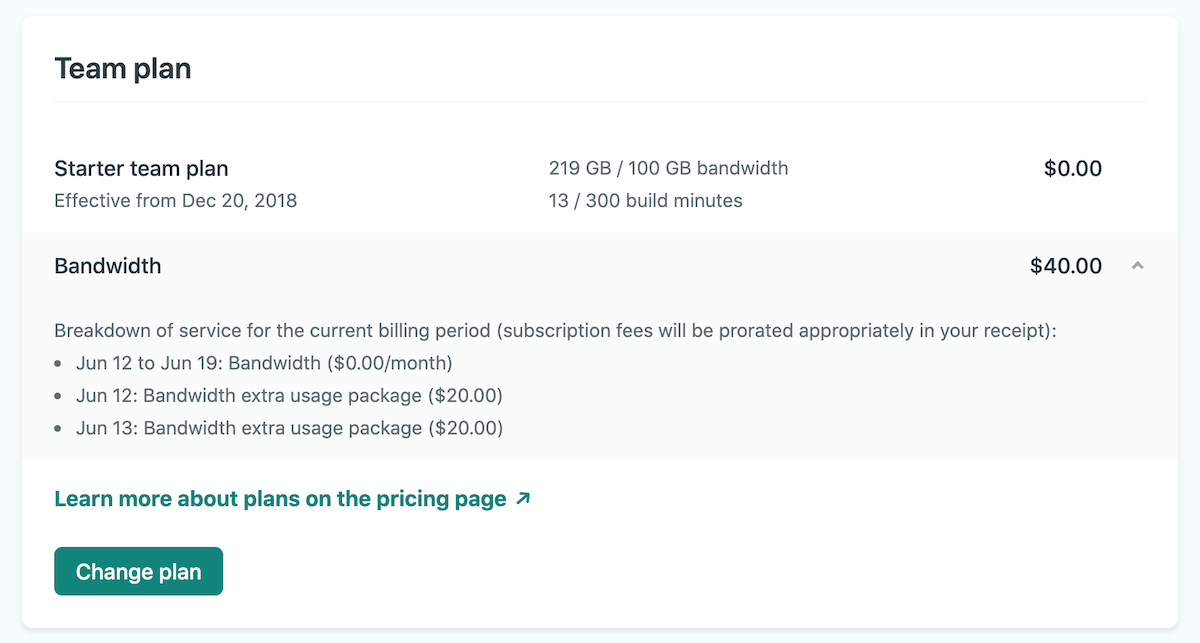This screenshot has width=1200, height=643.
Task: Click the external link arrow icon
Action: 522,498
